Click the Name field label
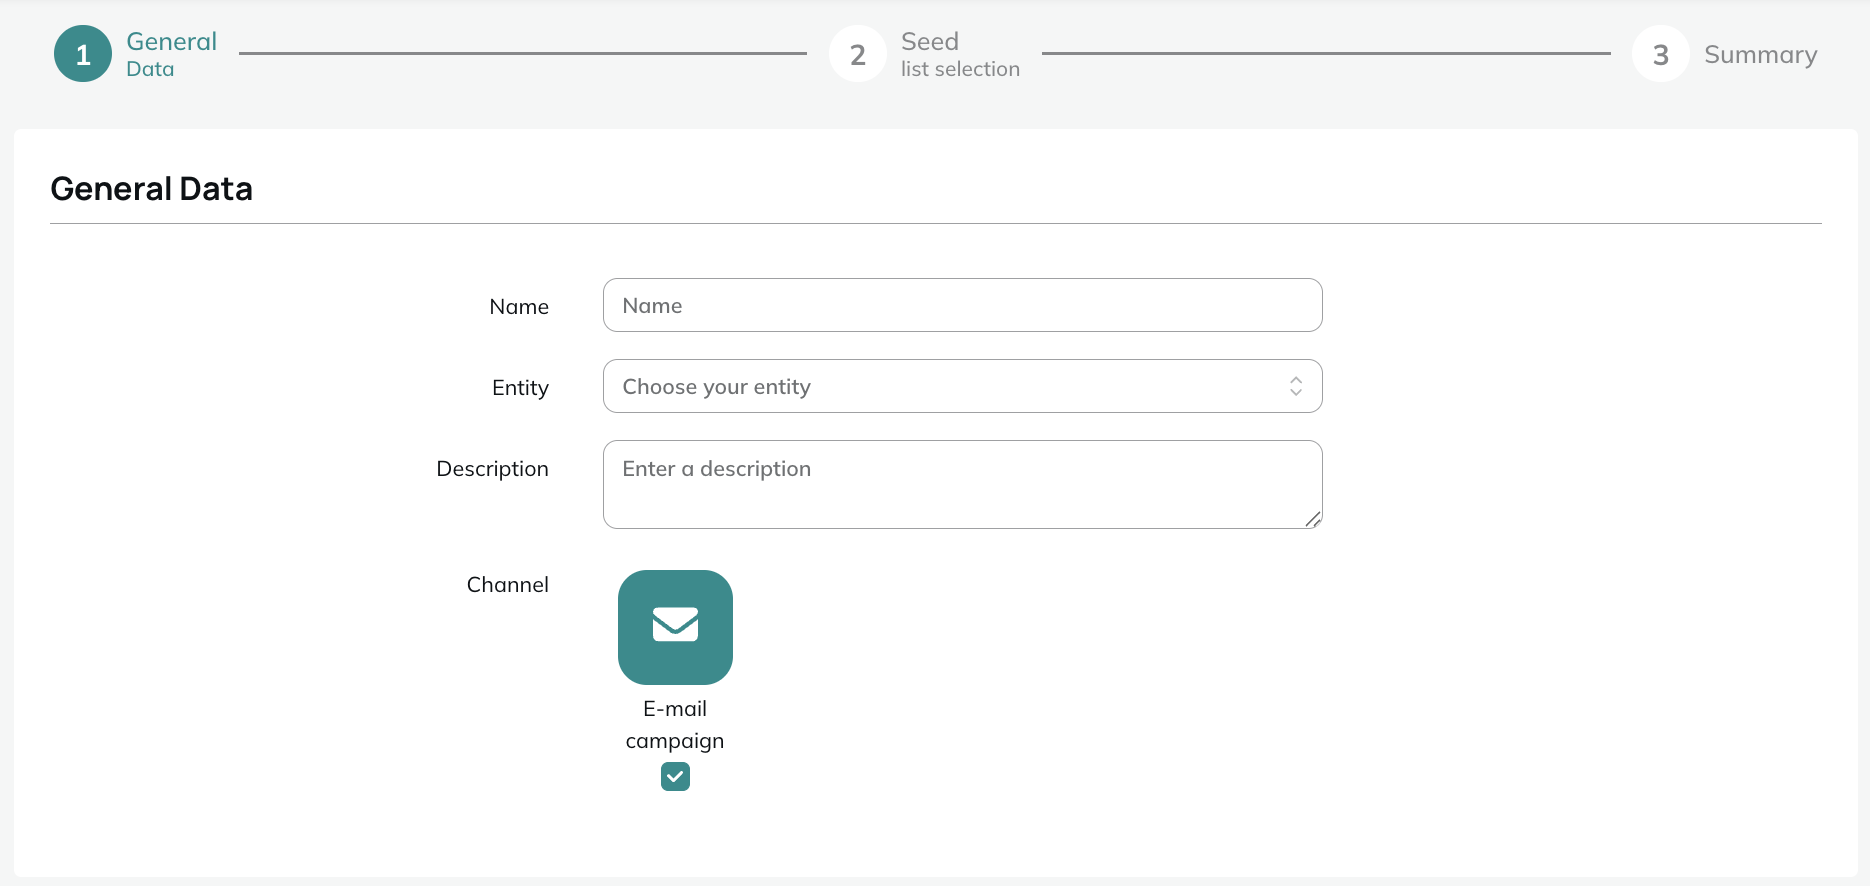The width and height of the screenshot is (1870, 886). click(x=519, y=307)
